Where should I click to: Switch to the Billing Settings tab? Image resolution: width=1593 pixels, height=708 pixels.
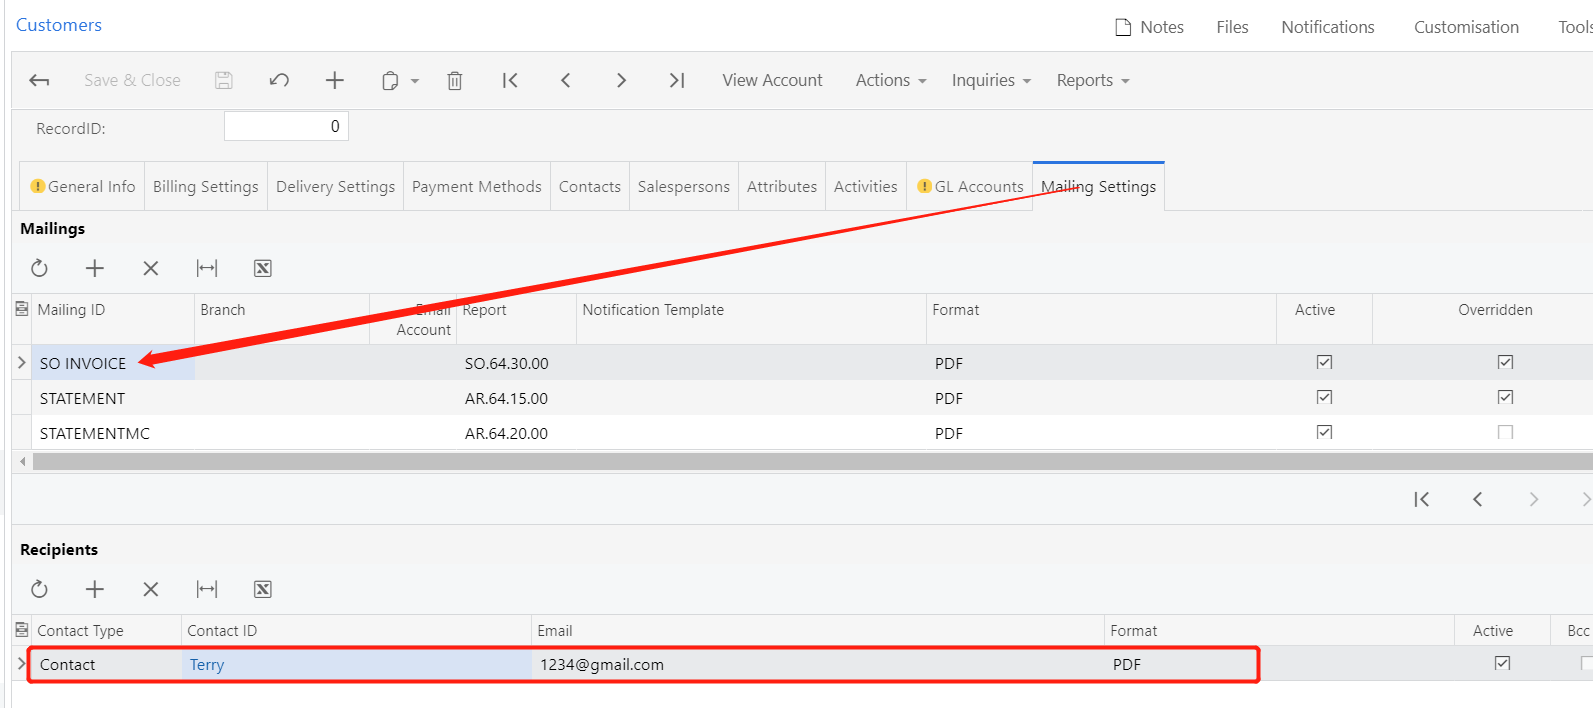click(x=205, y=187)
